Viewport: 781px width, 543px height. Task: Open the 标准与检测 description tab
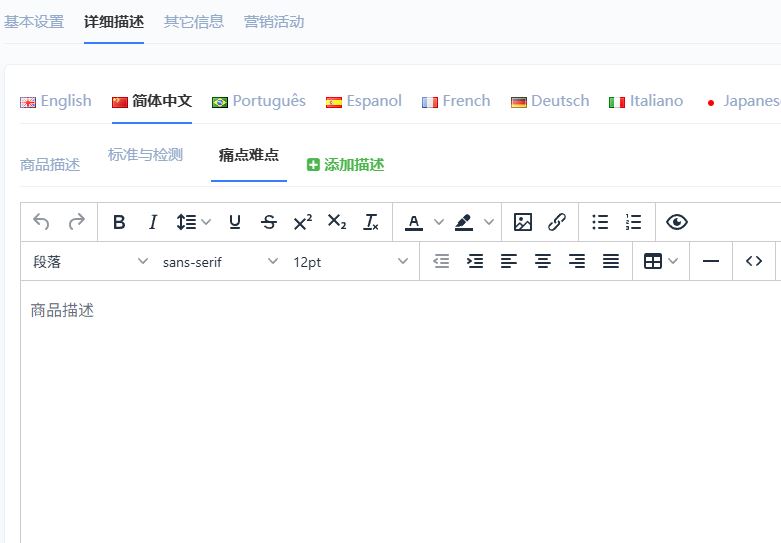point(145,155)
